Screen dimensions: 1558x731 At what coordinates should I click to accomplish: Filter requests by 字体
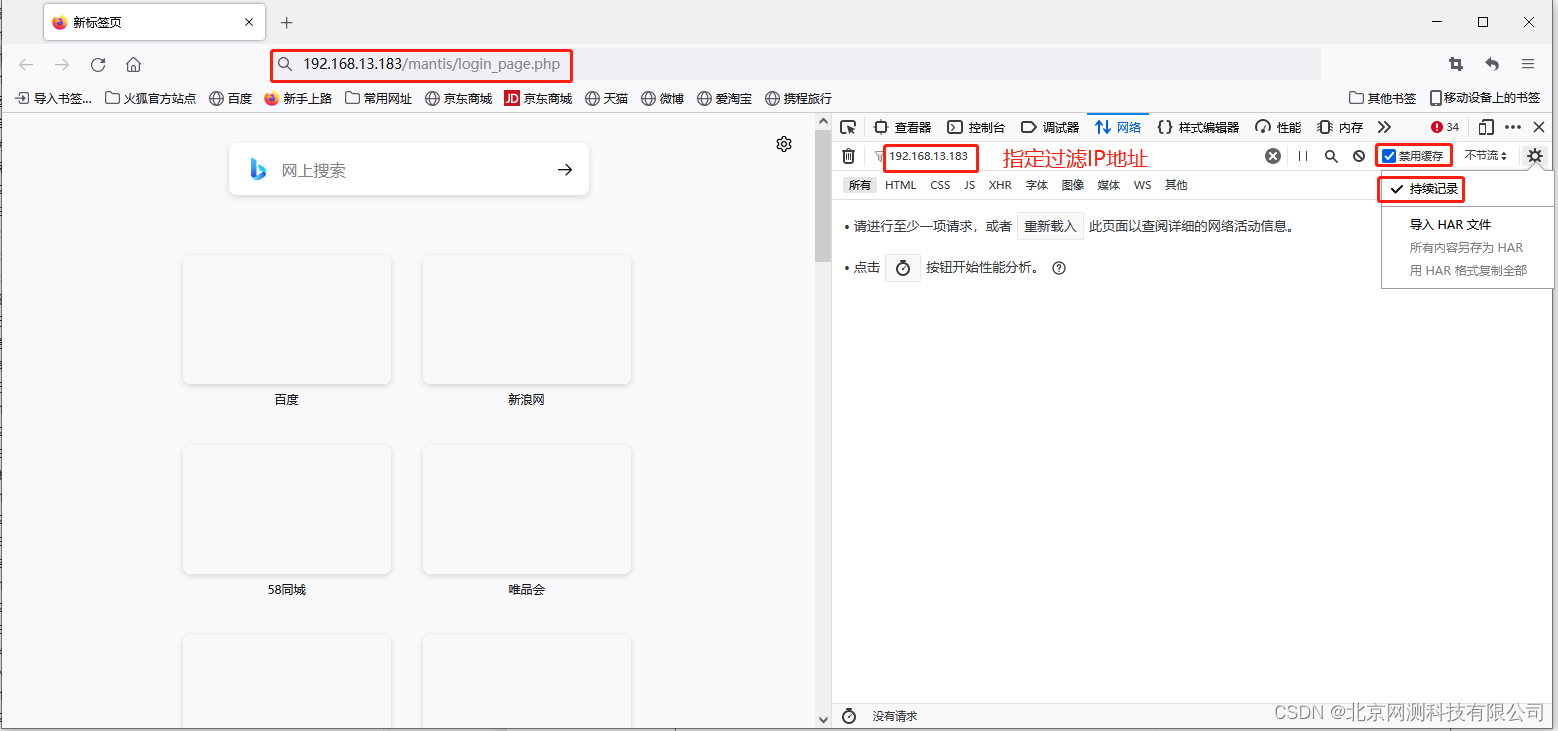[x=1037, y=185]
